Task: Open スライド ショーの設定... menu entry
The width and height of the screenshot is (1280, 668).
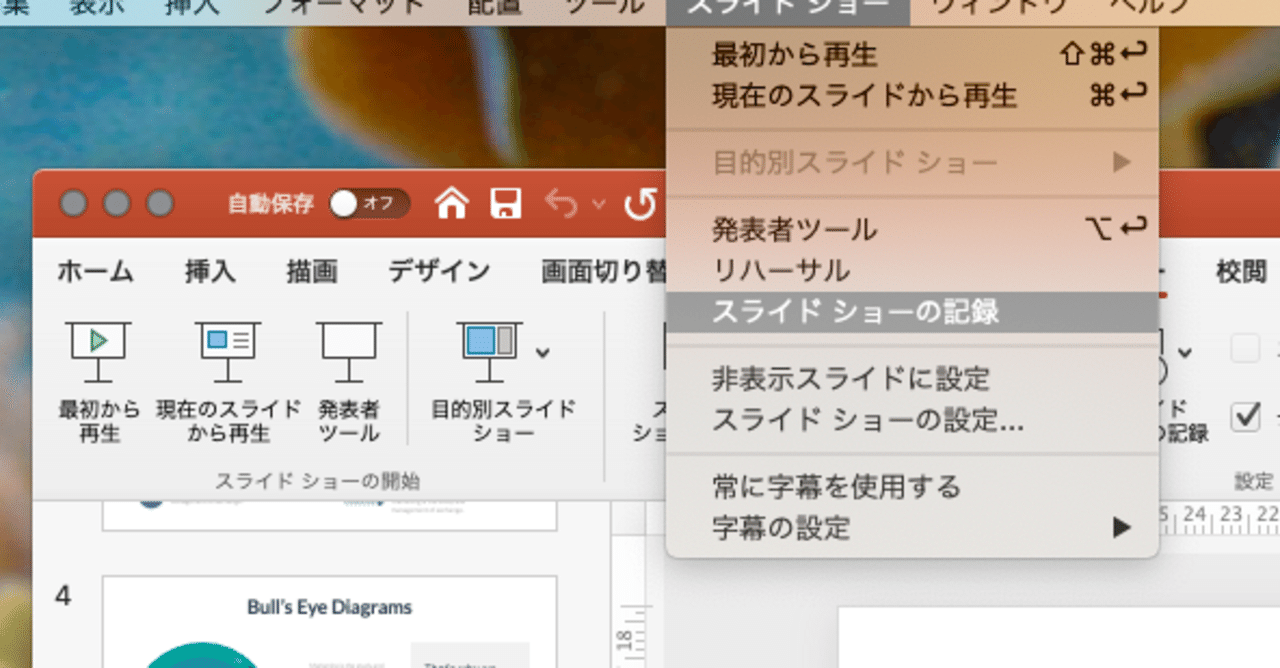Action: [912, 420]
